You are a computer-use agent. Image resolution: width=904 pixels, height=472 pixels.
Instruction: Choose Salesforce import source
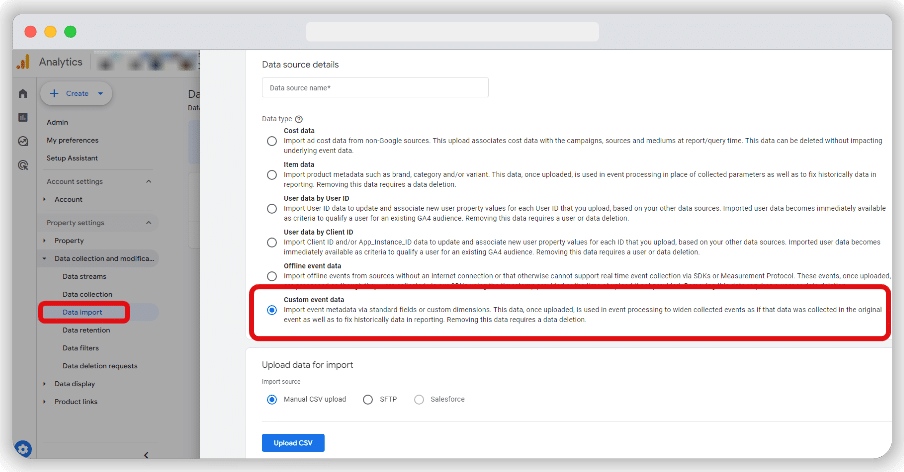tap(419, 399)
